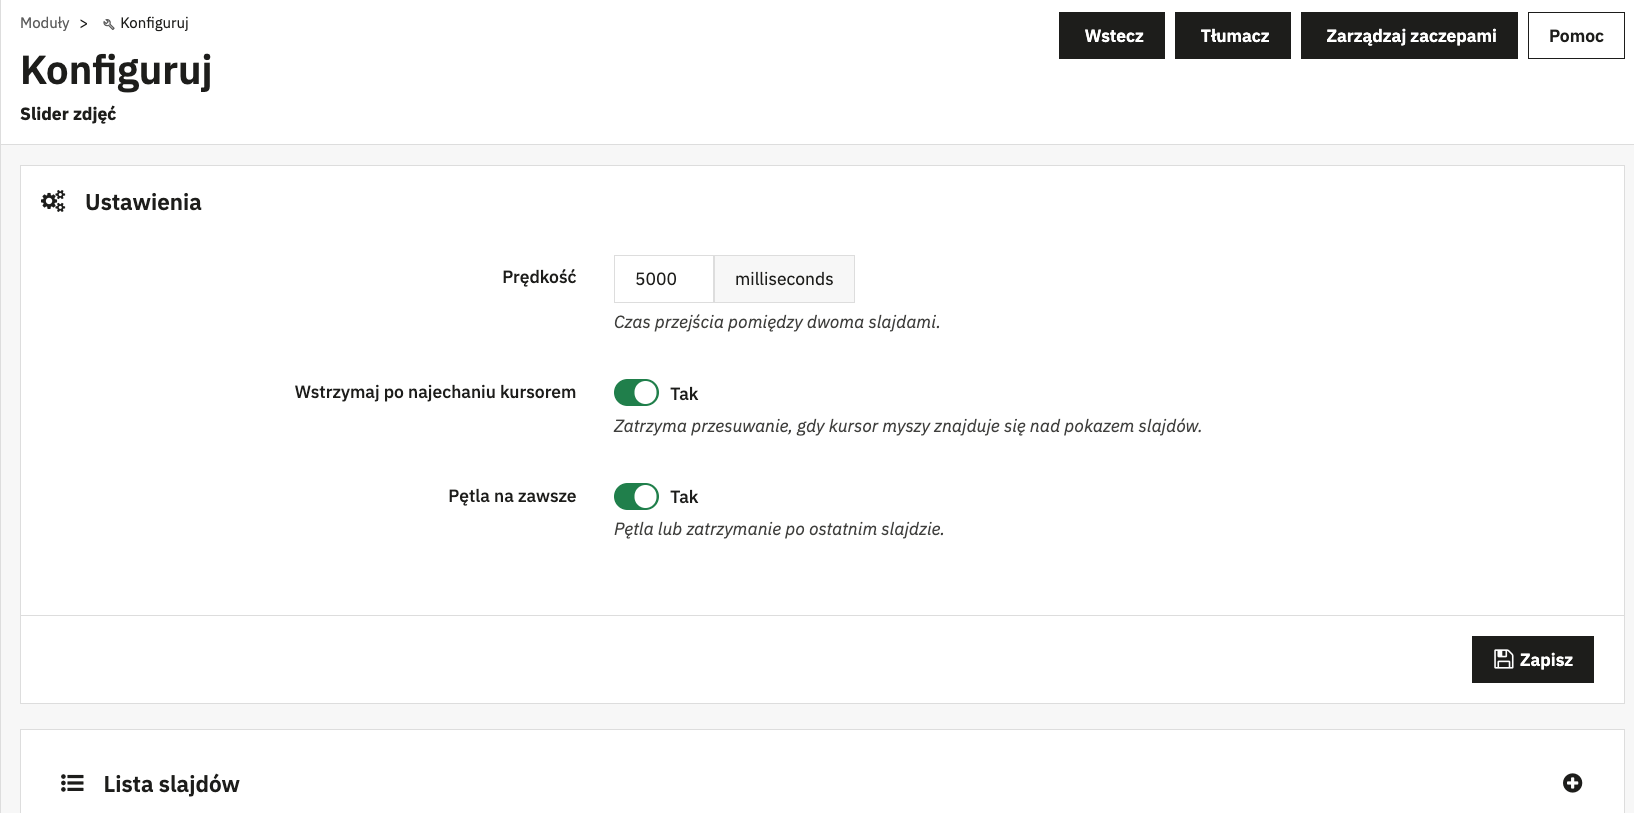Click the Prędkość field label

tap(539, 277)
